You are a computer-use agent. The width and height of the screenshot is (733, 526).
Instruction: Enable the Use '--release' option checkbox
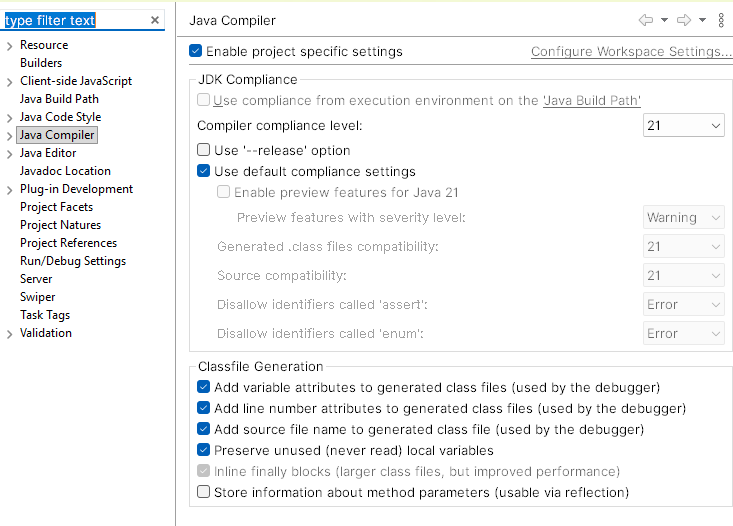(203, 150)
